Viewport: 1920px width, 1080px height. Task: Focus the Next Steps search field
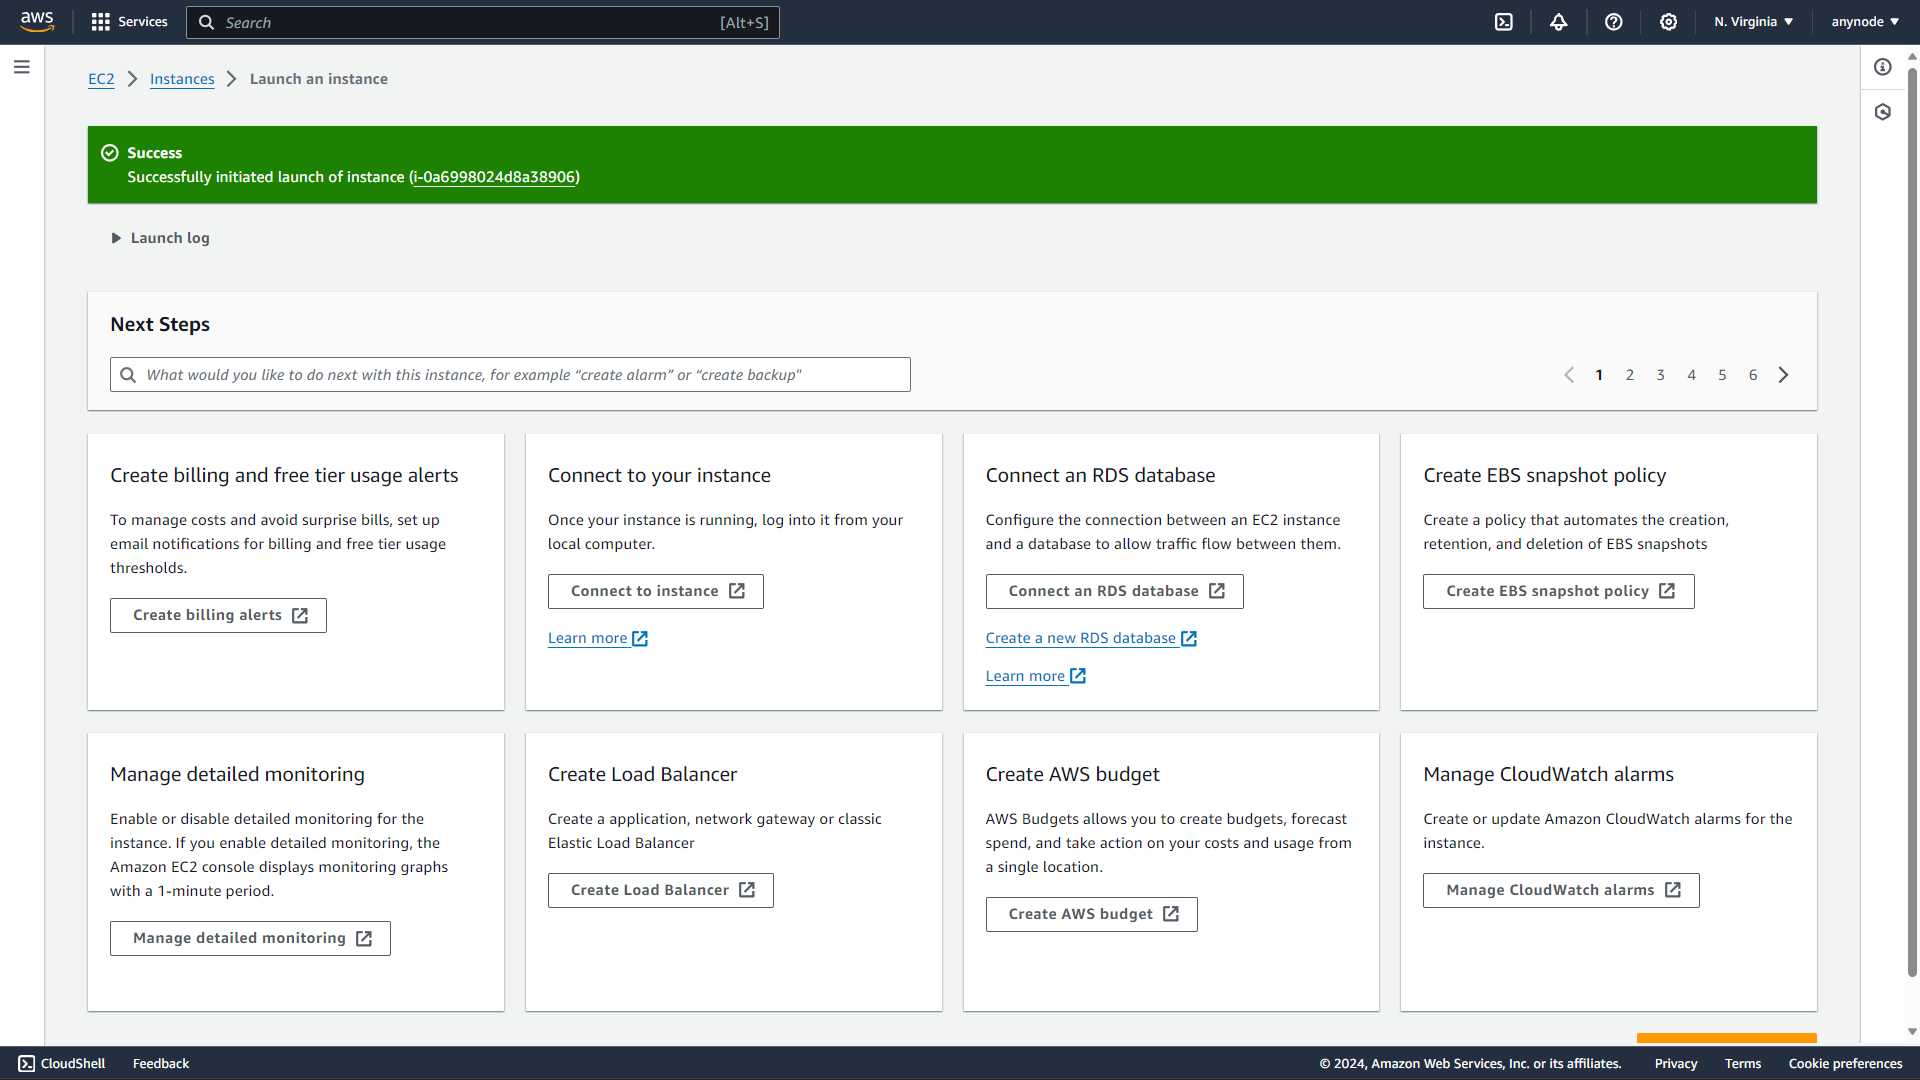coord(510,374)
